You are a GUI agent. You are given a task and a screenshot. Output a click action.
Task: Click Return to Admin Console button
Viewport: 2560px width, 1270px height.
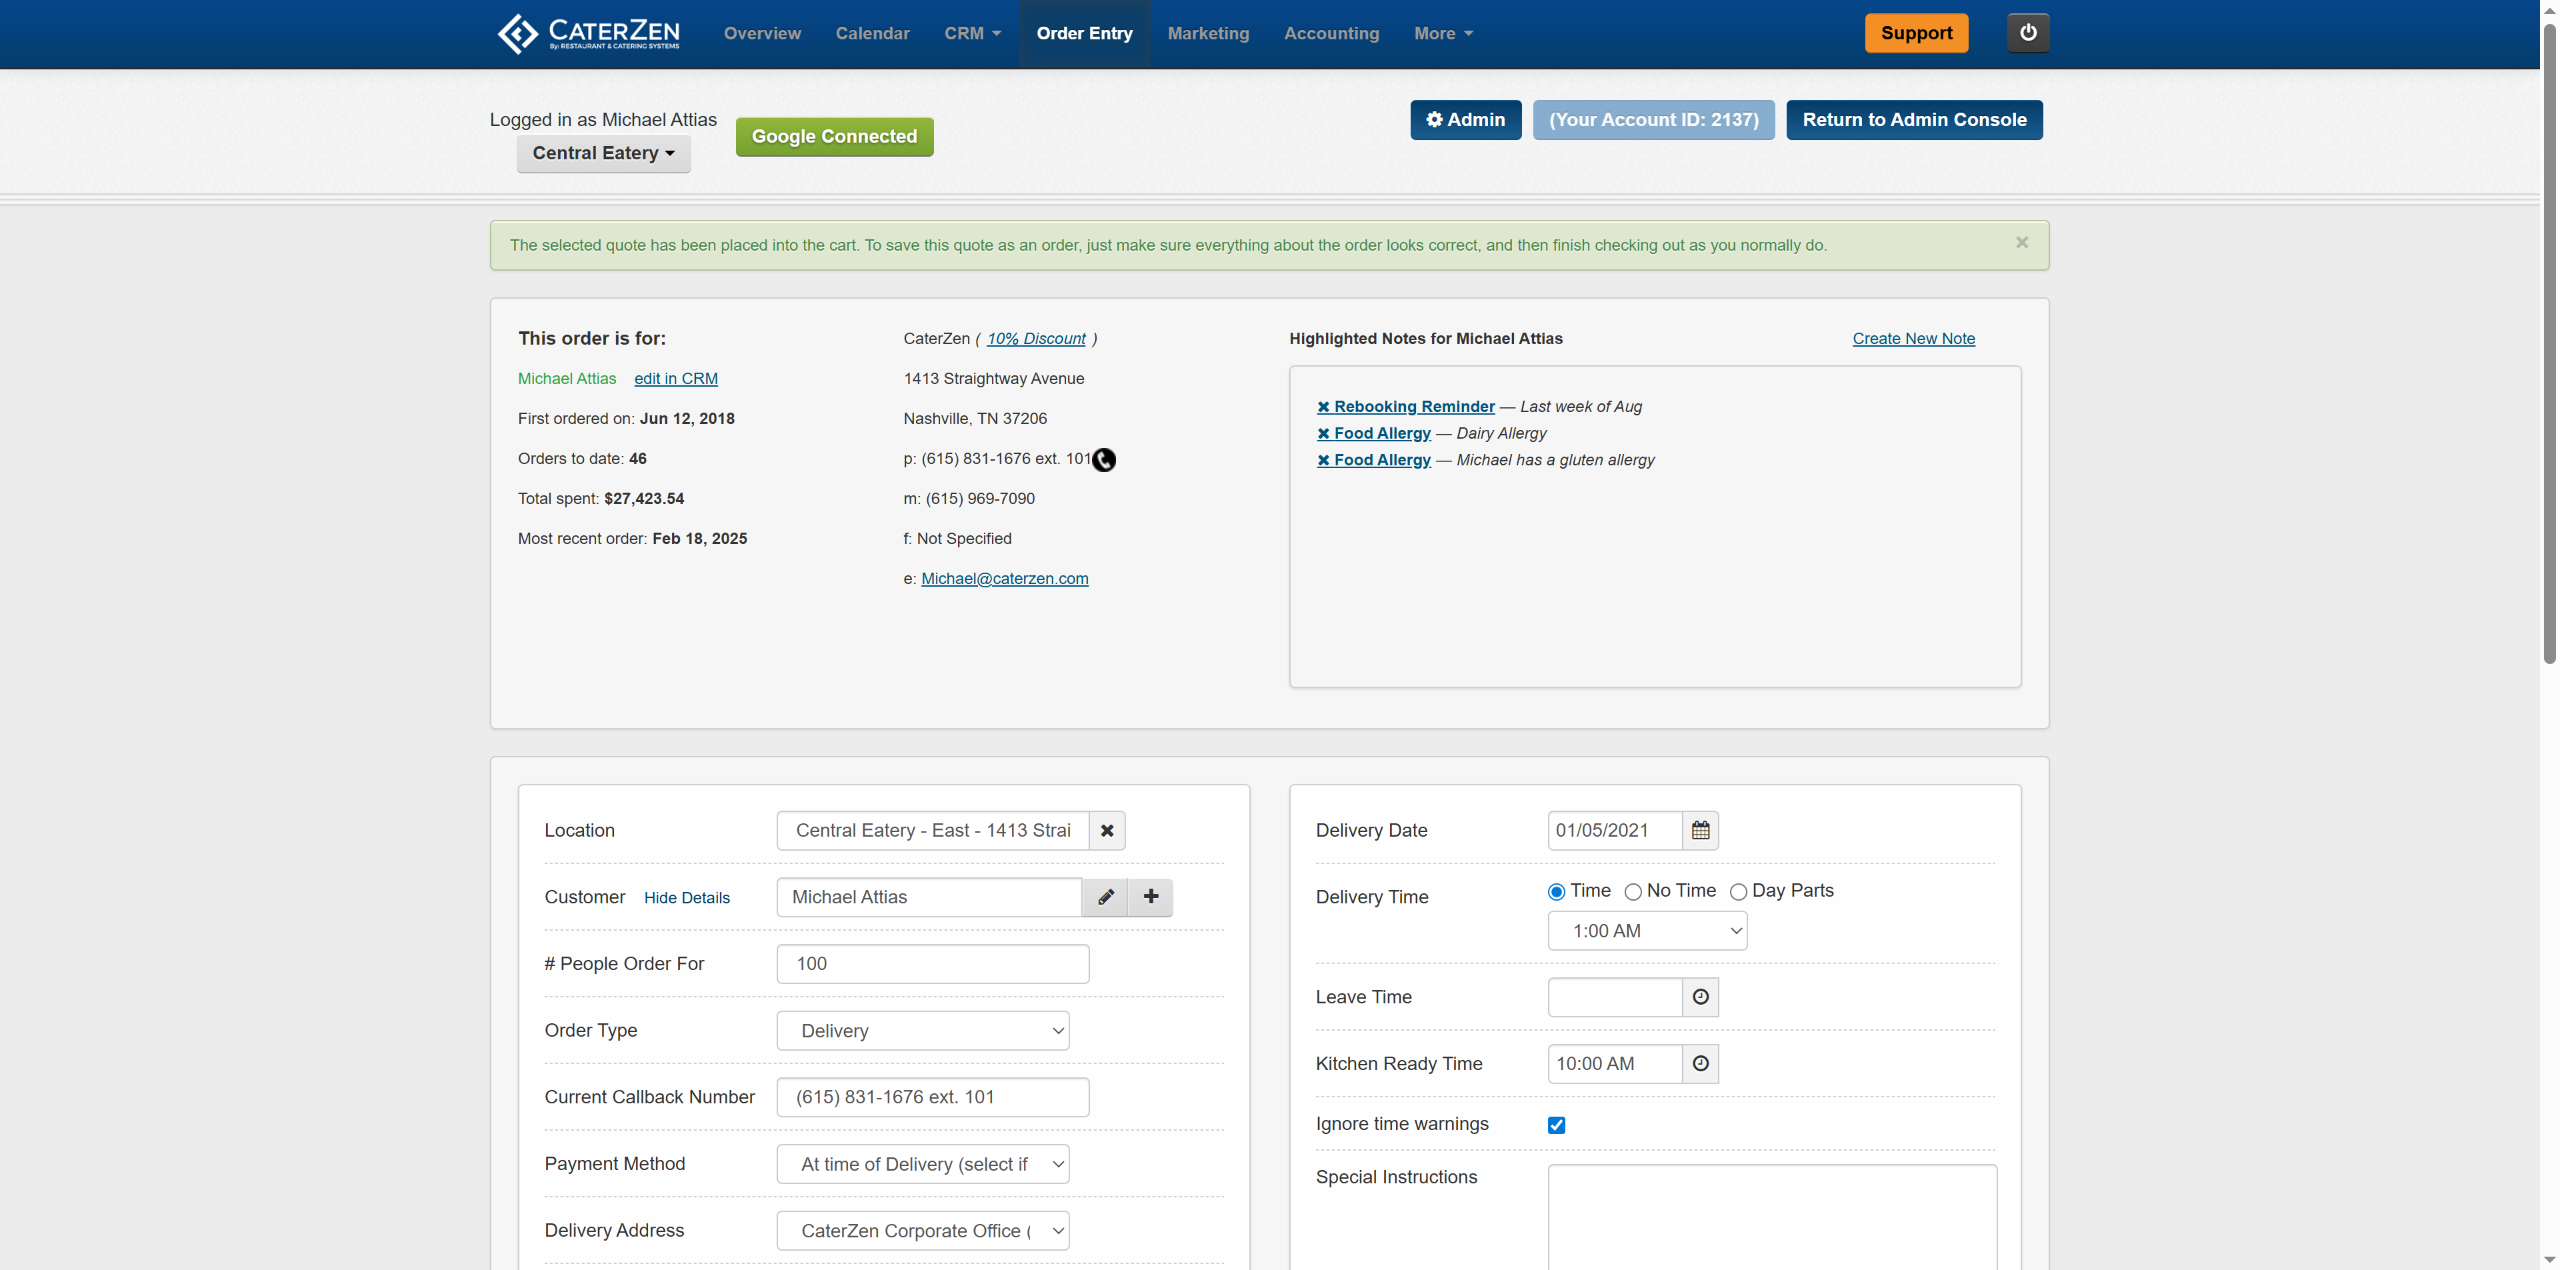click(1914, 120)
